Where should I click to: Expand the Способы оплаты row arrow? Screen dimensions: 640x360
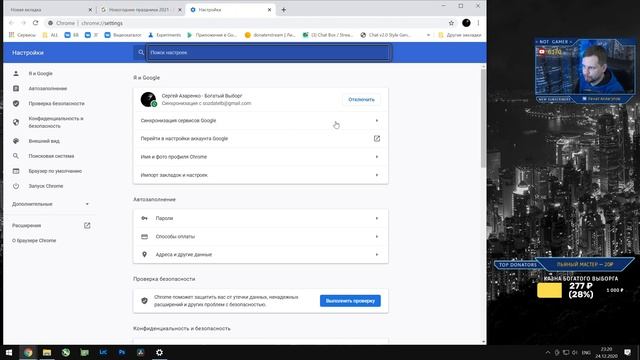coord(377,236)
